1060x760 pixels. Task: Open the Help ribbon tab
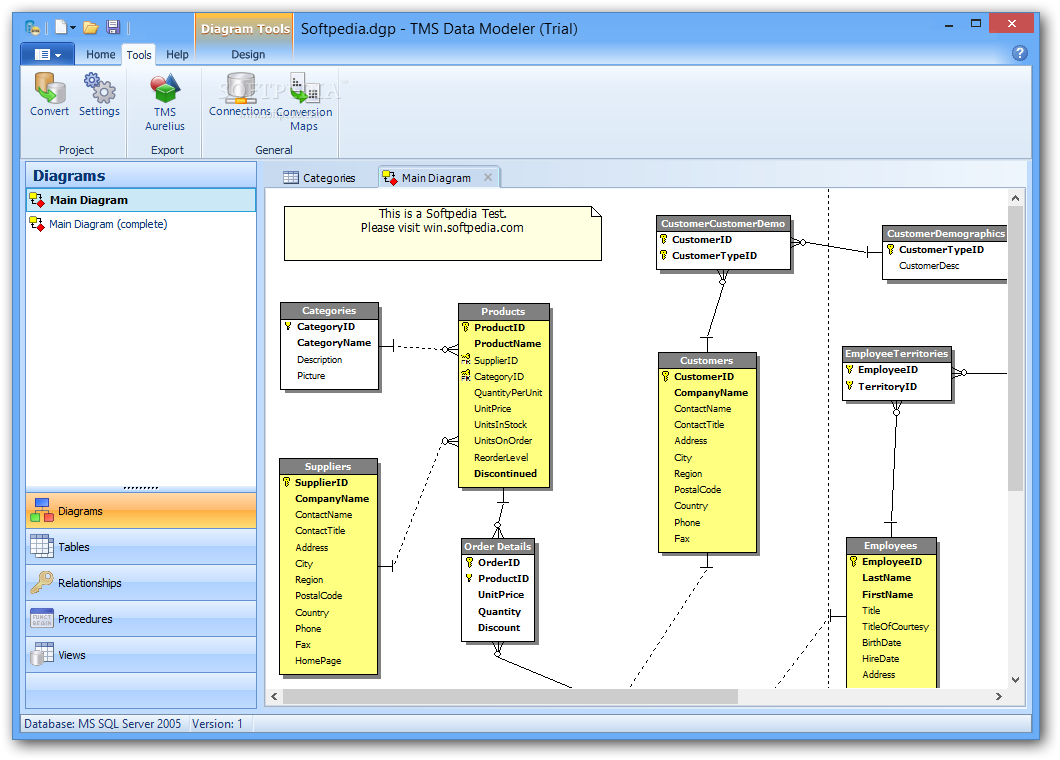point(177,54)
